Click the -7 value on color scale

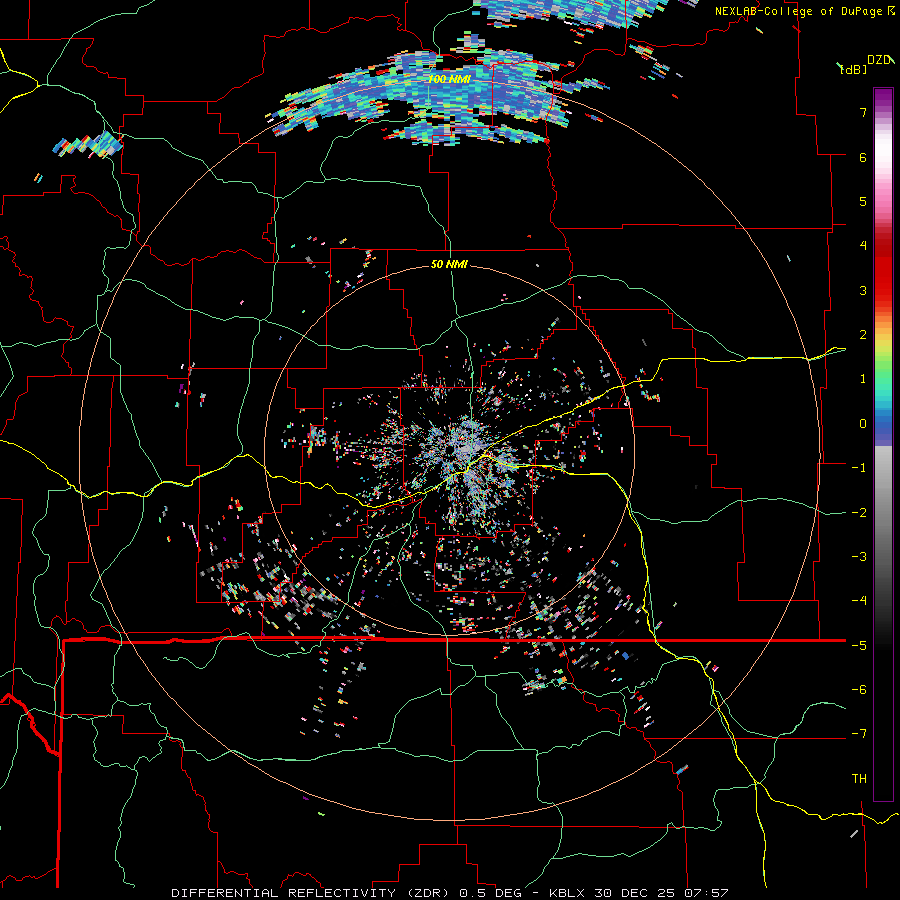pos(859,734)
